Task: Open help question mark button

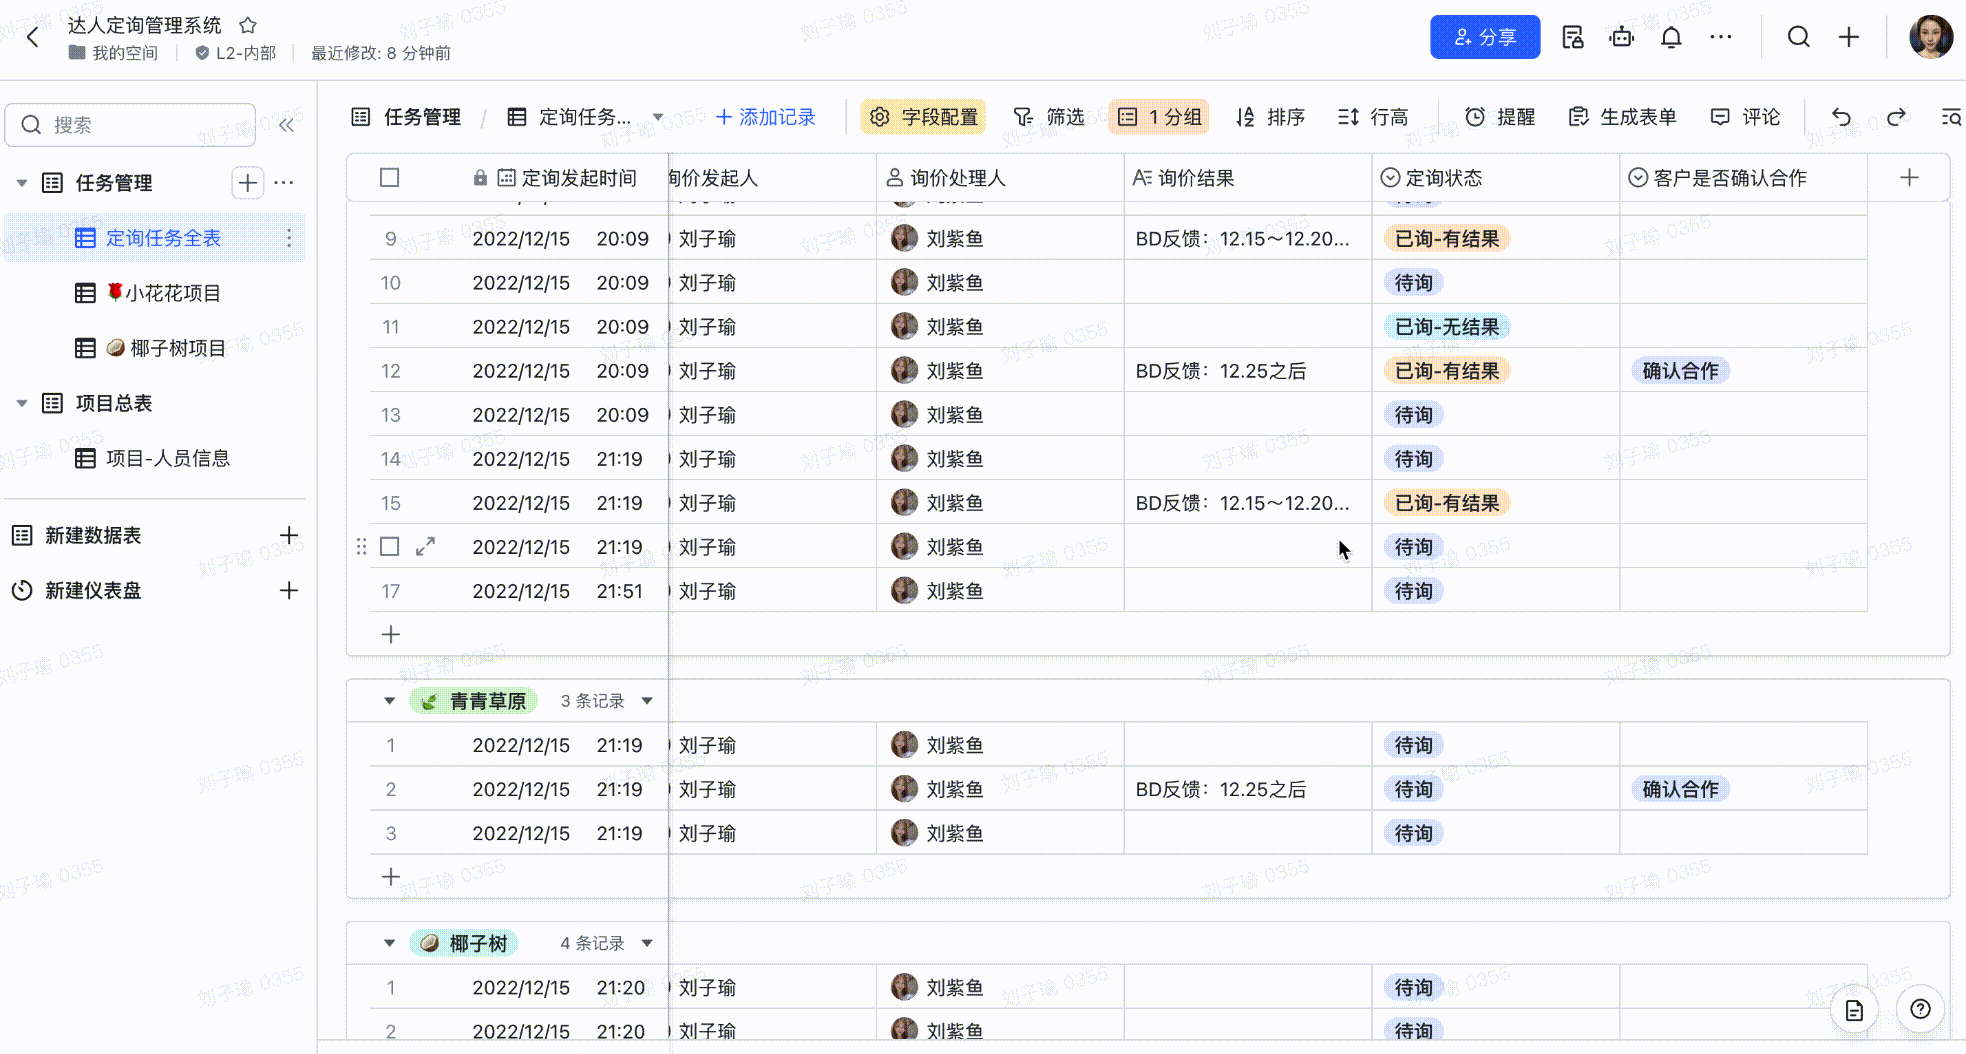Action: tap(1920, 1009)
